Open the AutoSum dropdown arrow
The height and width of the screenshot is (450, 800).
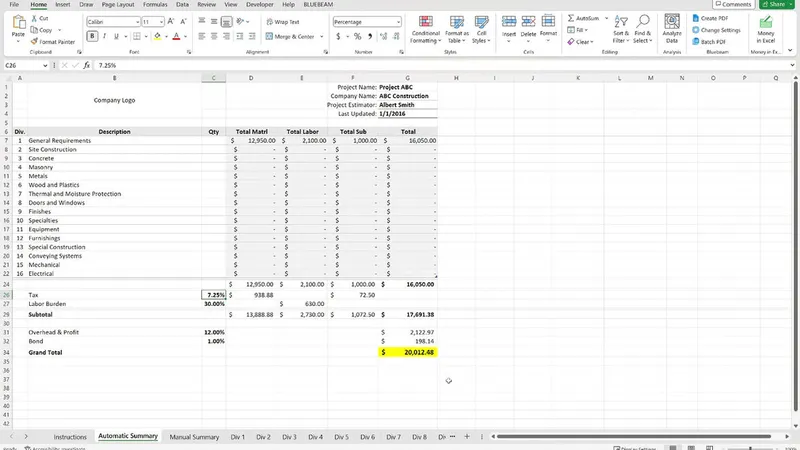coord(607,18)
